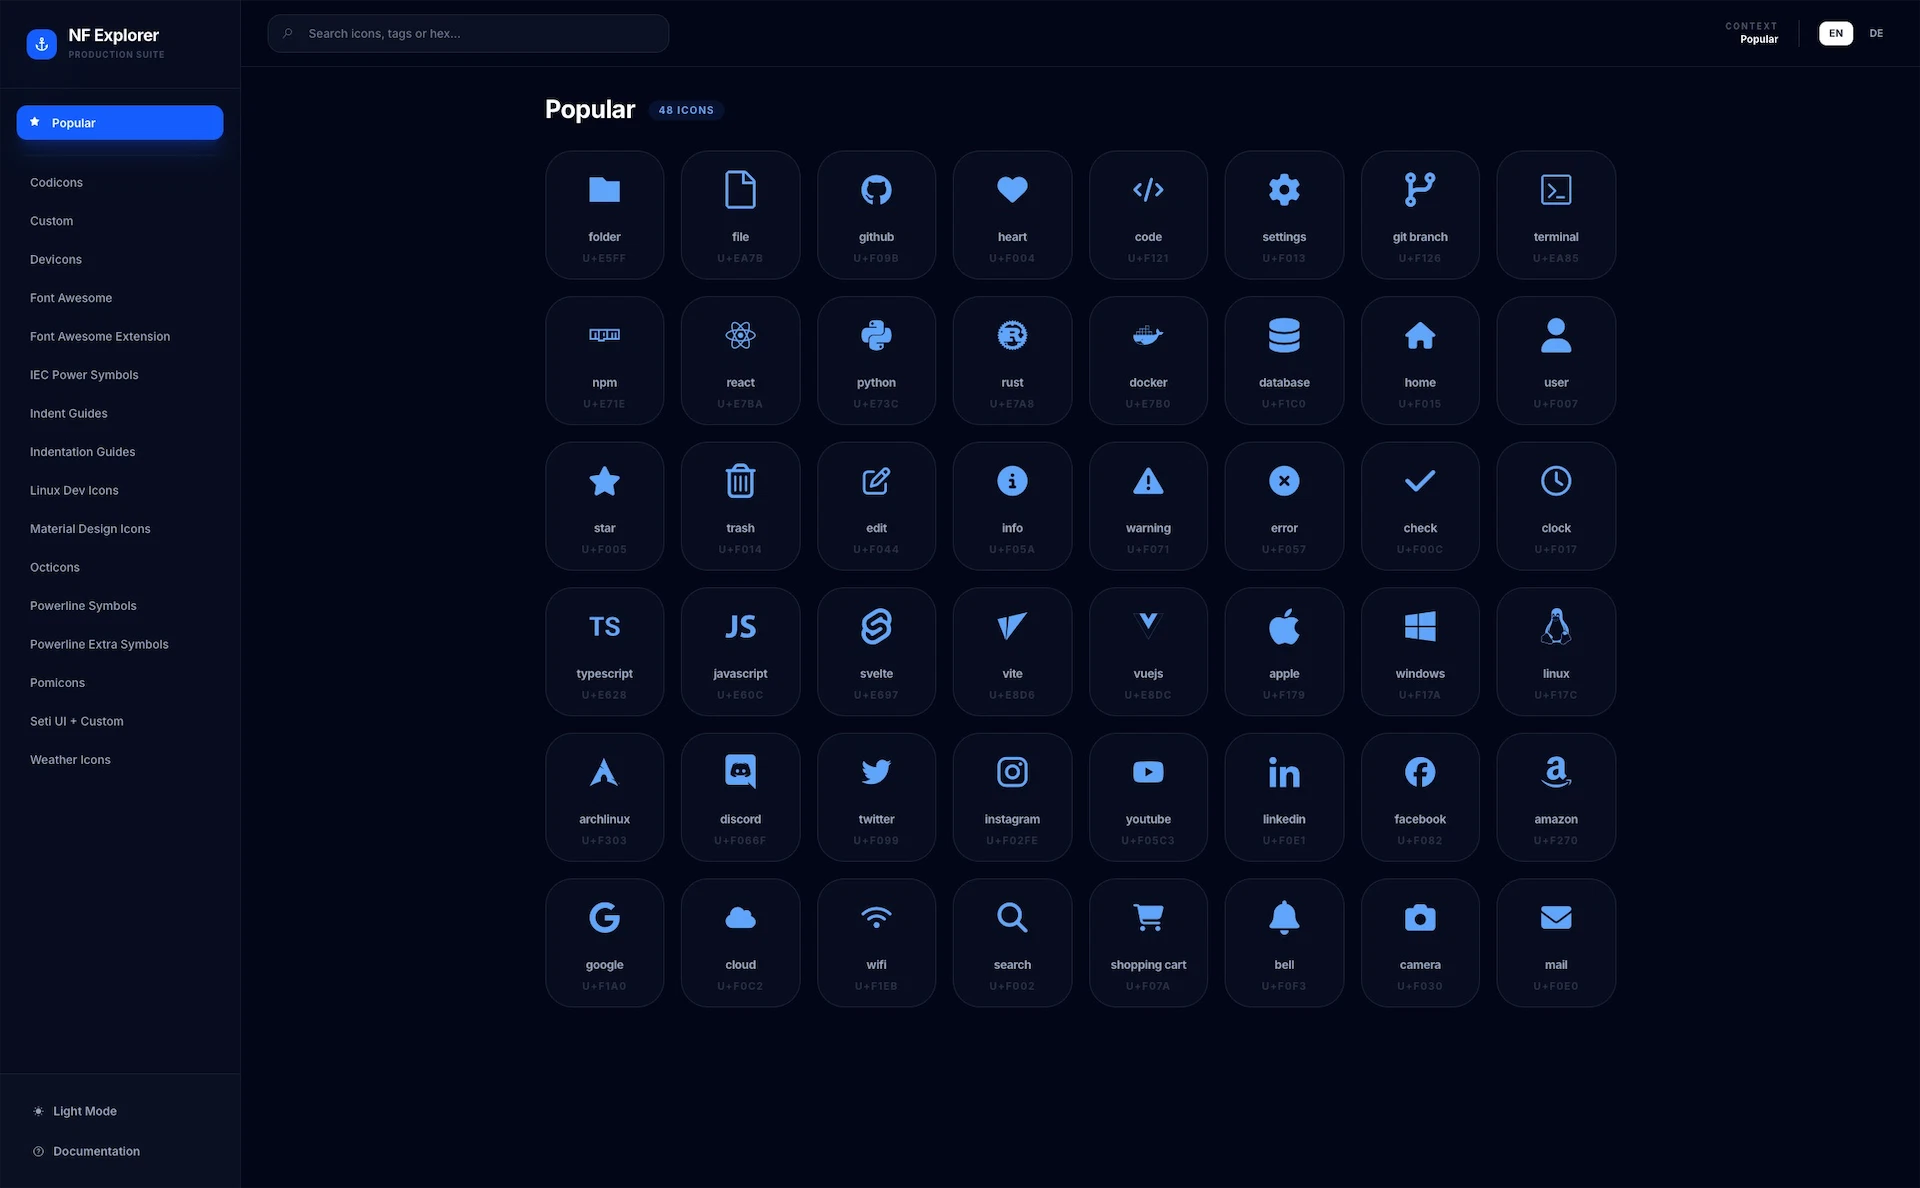Open the Documentation page
Viewport: 1920px width, 1188px height.
tap(96, 1151)
